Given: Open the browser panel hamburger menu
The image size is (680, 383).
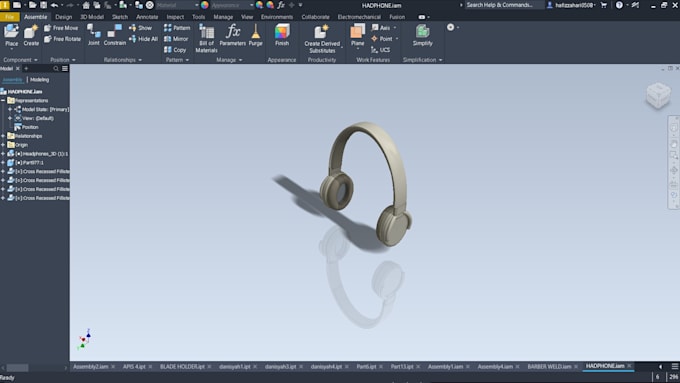Looking at the screenshot, I should click(x=65, y=69).
